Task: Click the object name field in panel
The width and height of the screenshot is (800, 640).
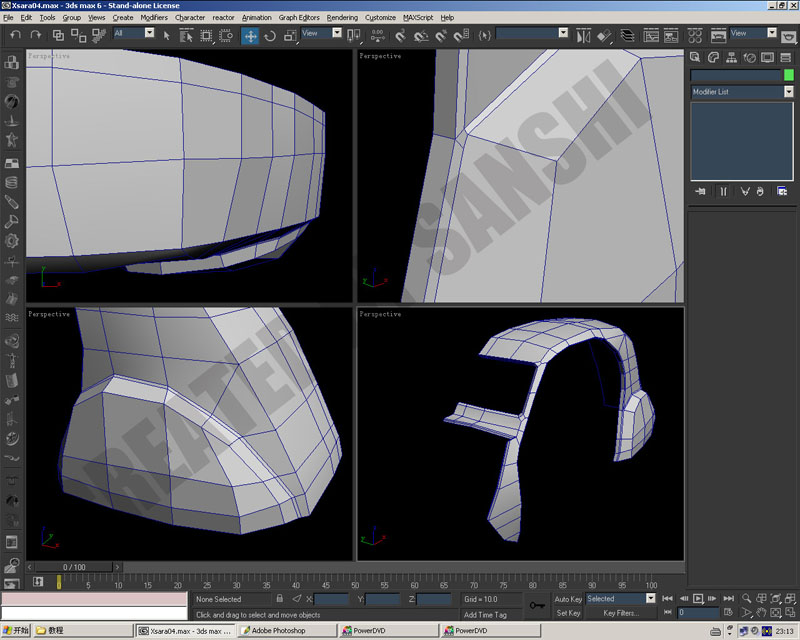Action: pyautogui.click(x=736, y=75)
